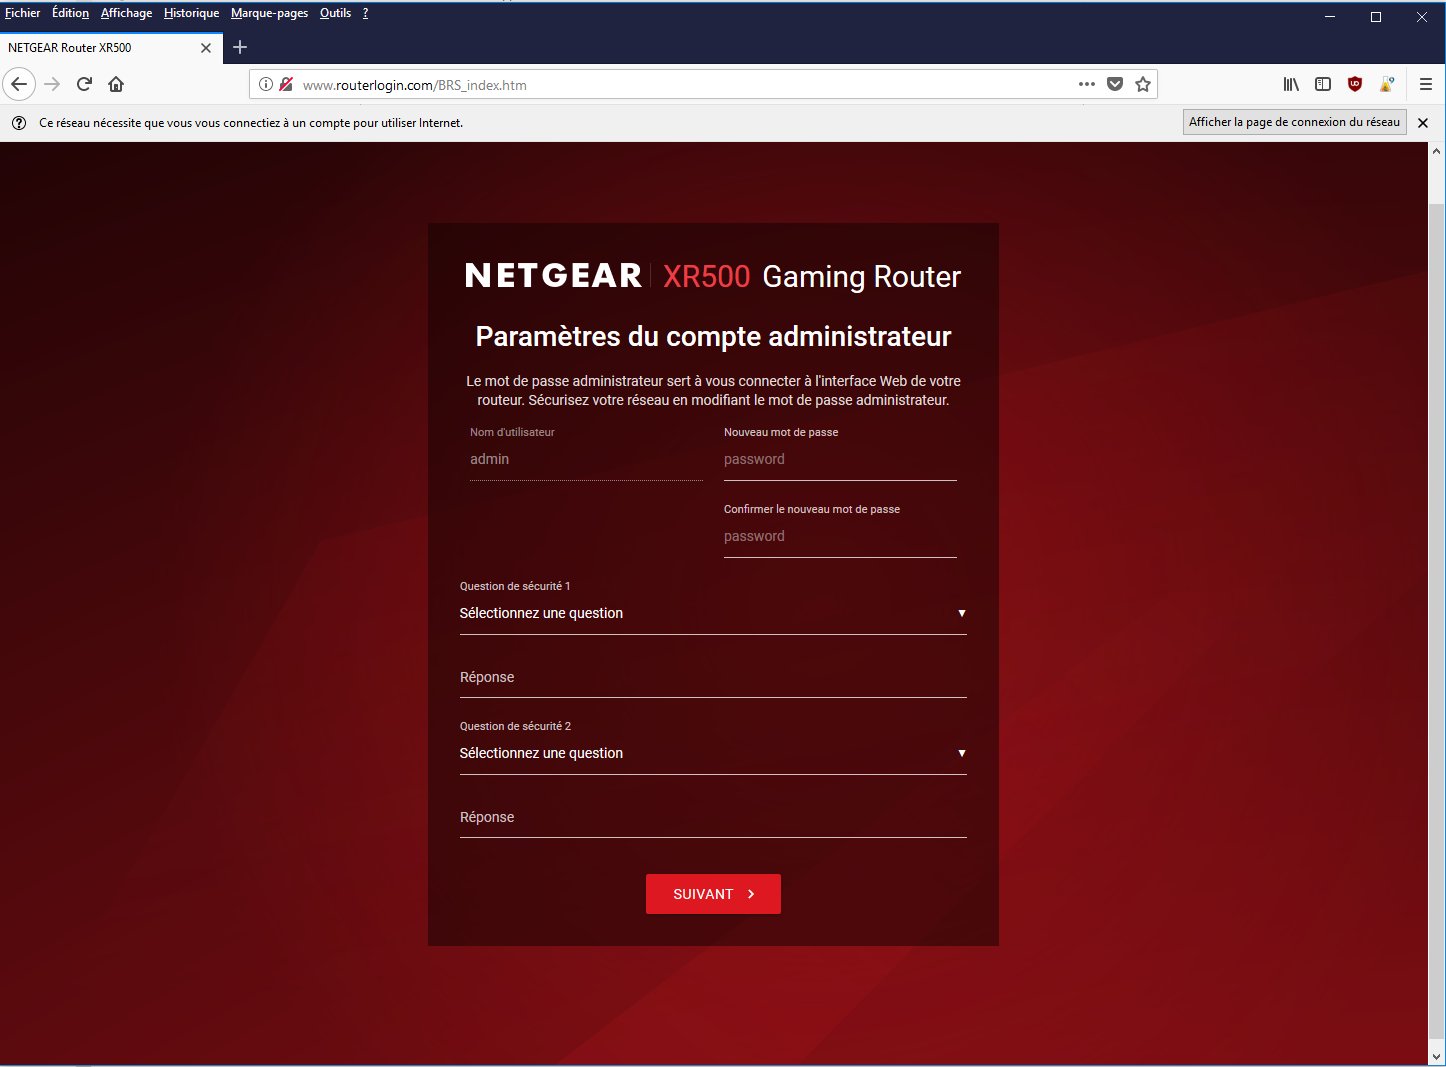The width and height of the screenshot is (1446, 1067).
Task: Focus the Confirmer le nouveau mot de passe field
Action: pyautogui.click(x=839, y=537)
